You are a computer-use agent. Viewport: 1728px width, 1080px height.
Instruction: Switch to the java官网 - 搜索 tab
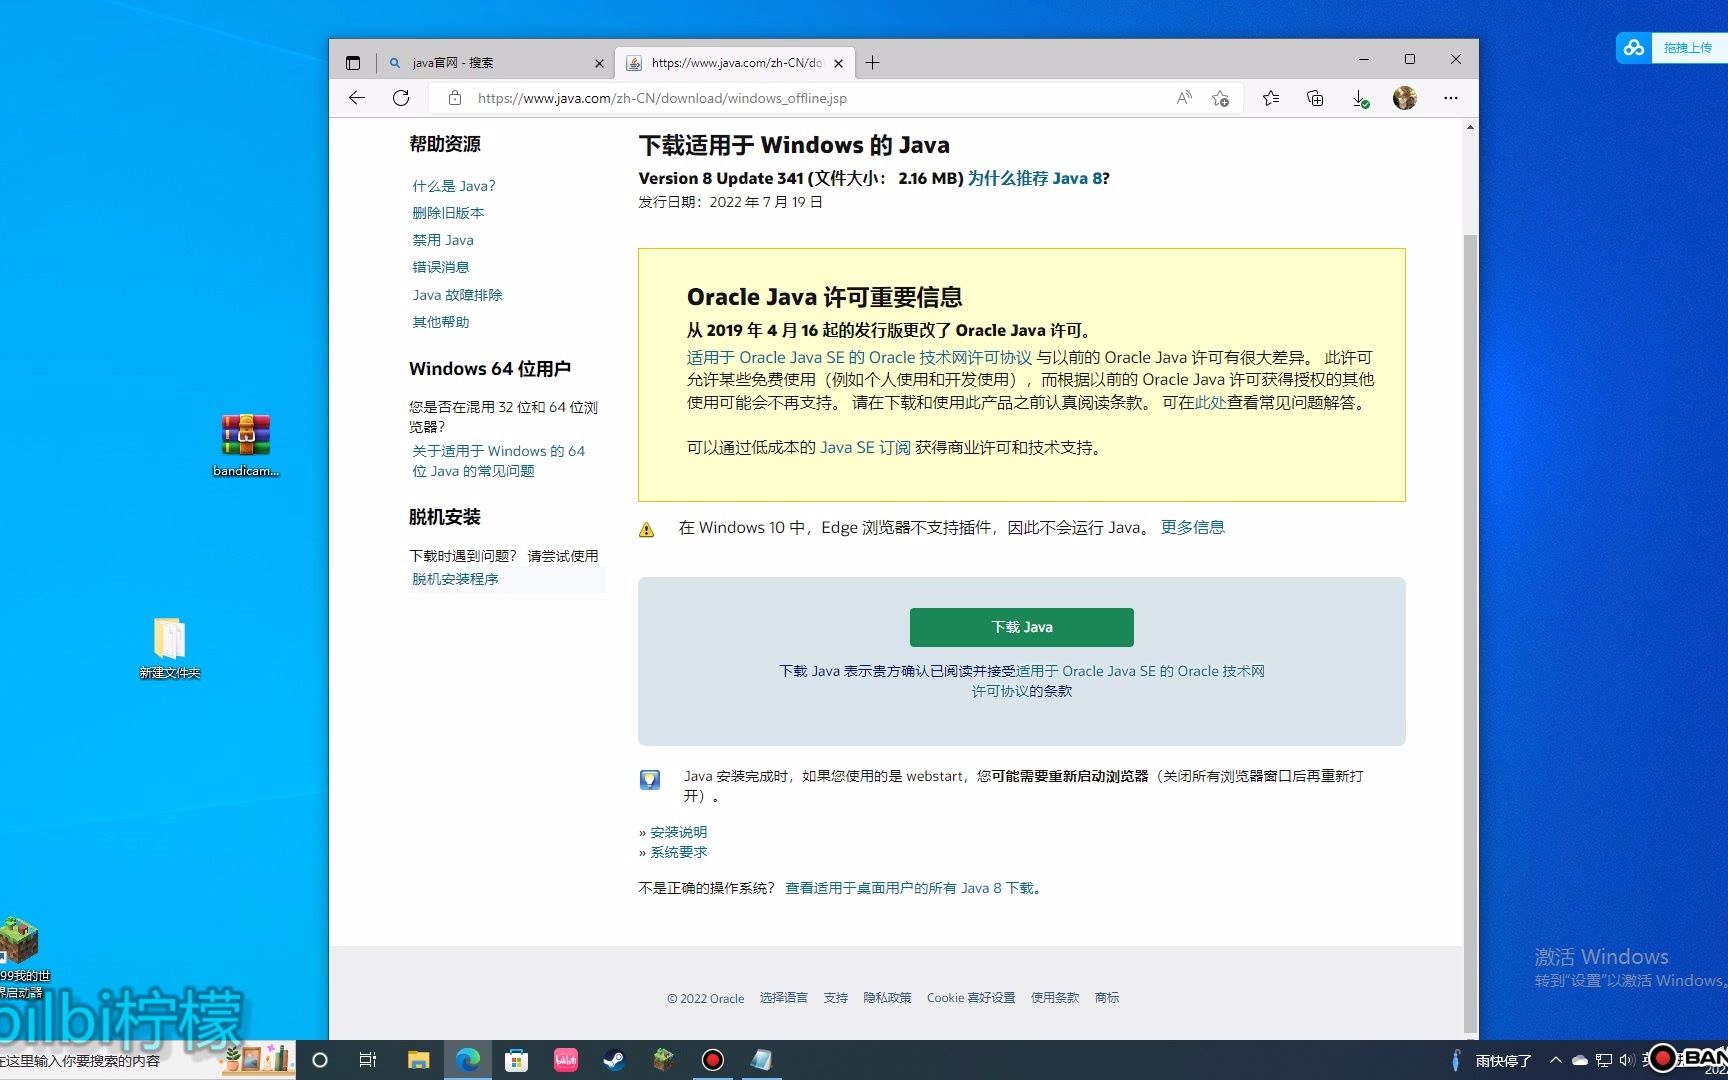[495, 63]
